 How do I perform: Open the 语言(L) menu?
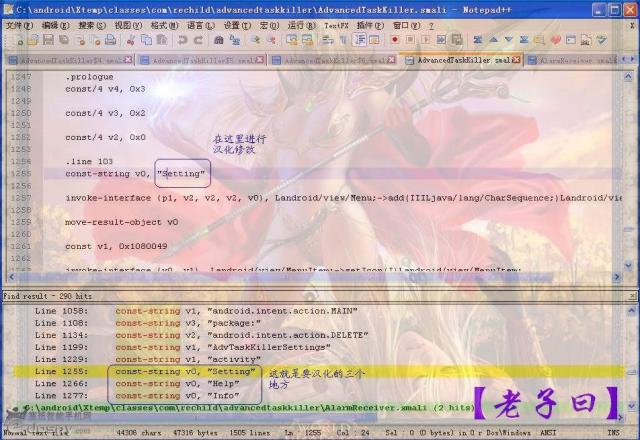[x=201, y=25]
